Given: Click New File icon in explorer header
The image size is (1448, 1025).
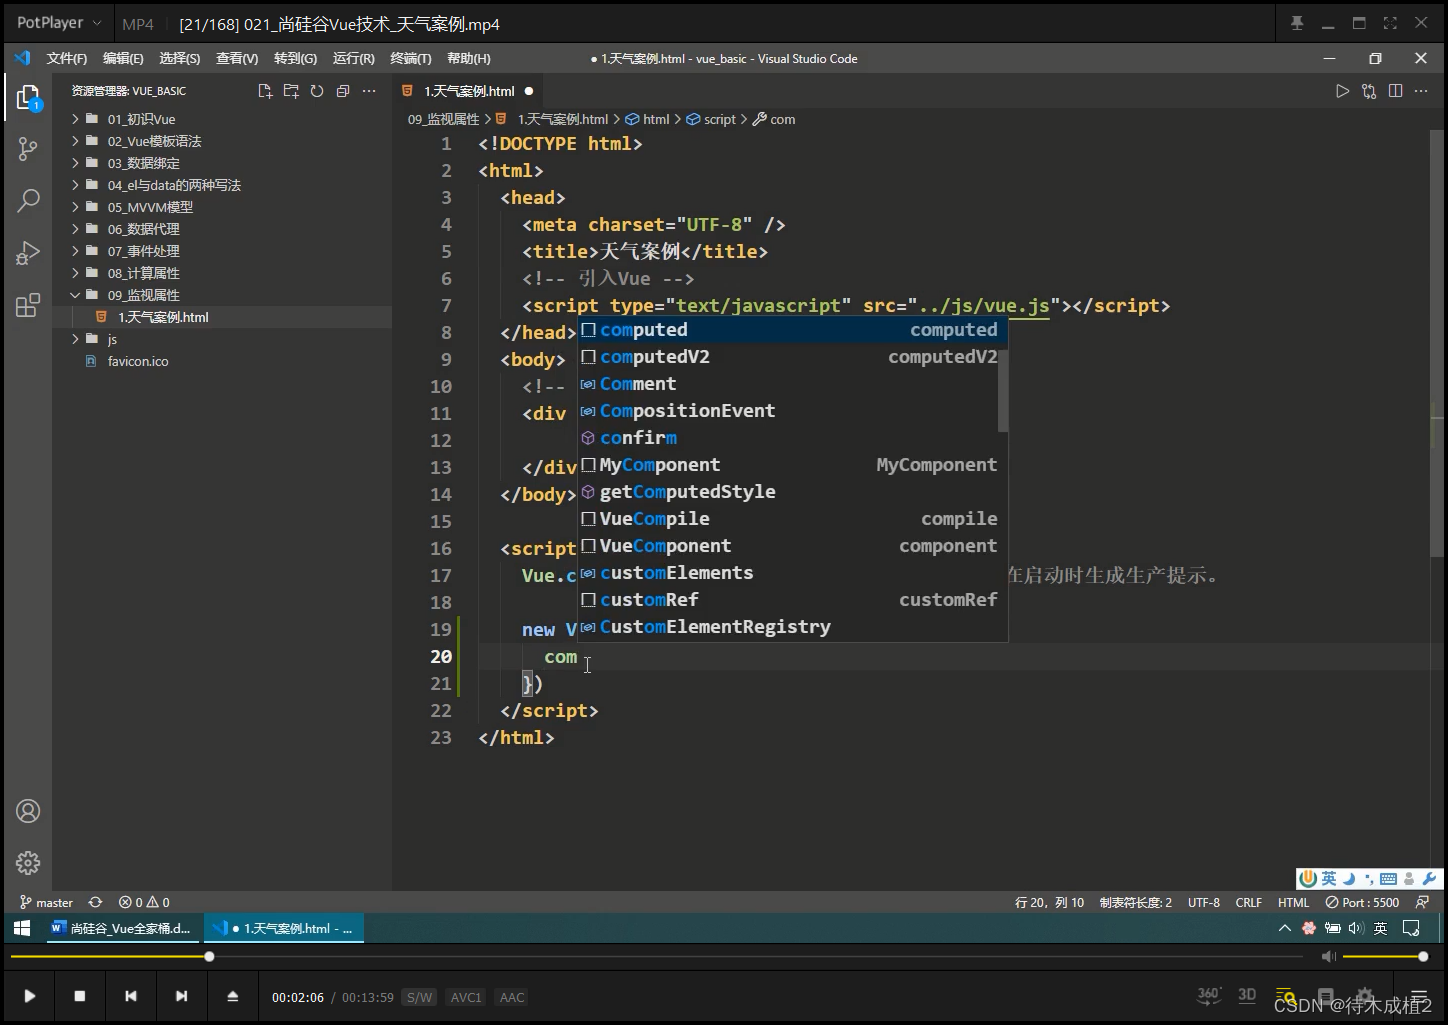Looking at the screenshot, I should click(x=265, y=91).
